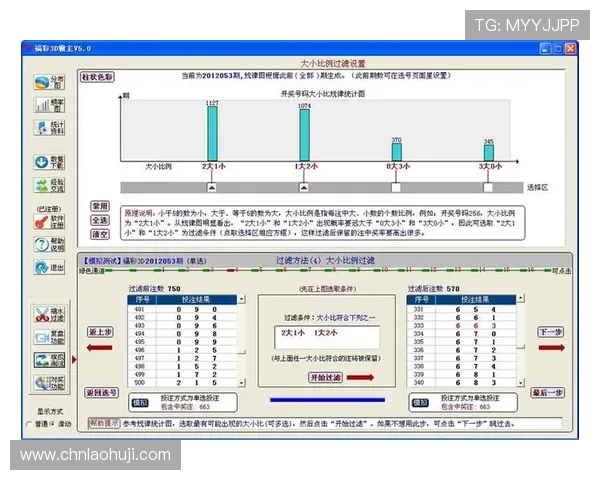Viewport: 600px width, 480px height.
Task: Click the 0大3小 bar labeled 370
Action: tap(397, 152)
